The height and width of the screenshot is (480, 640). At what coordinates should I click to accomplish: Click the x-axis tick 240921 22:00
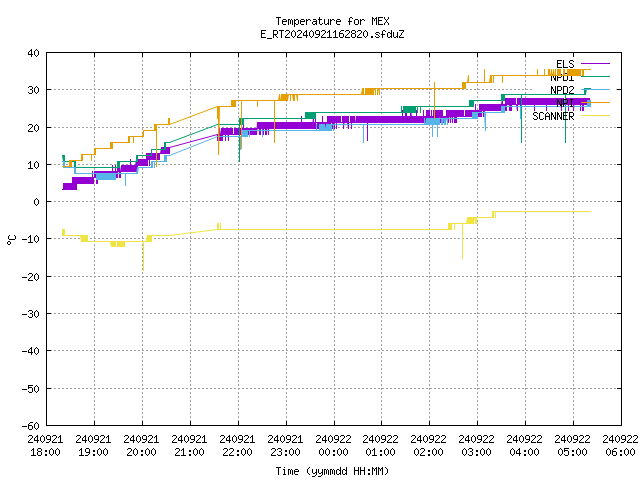237,446
